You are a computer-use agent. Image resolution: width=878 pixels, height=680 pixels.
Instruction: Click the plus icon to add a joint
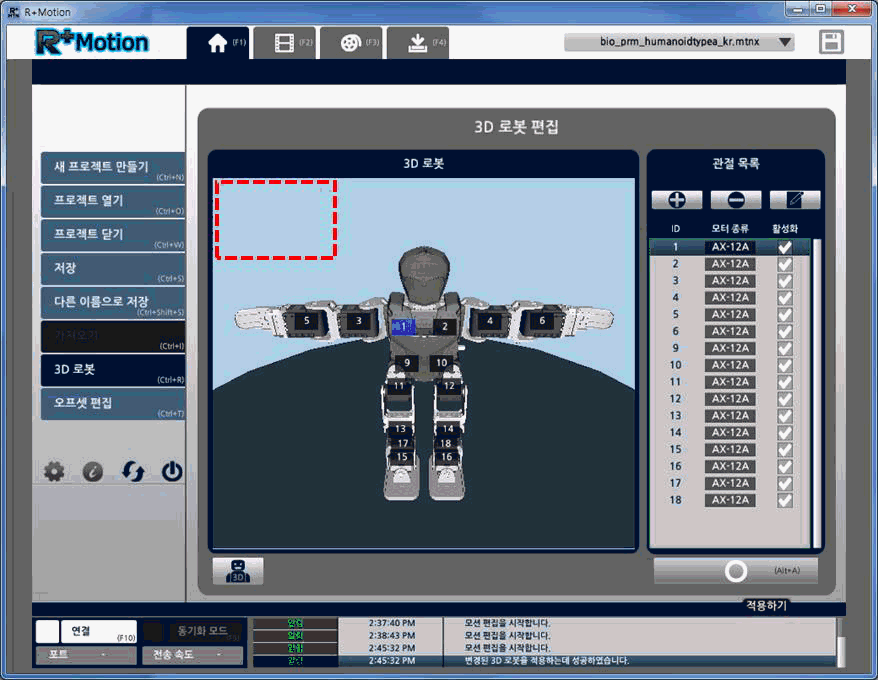[x=677, y=200]
